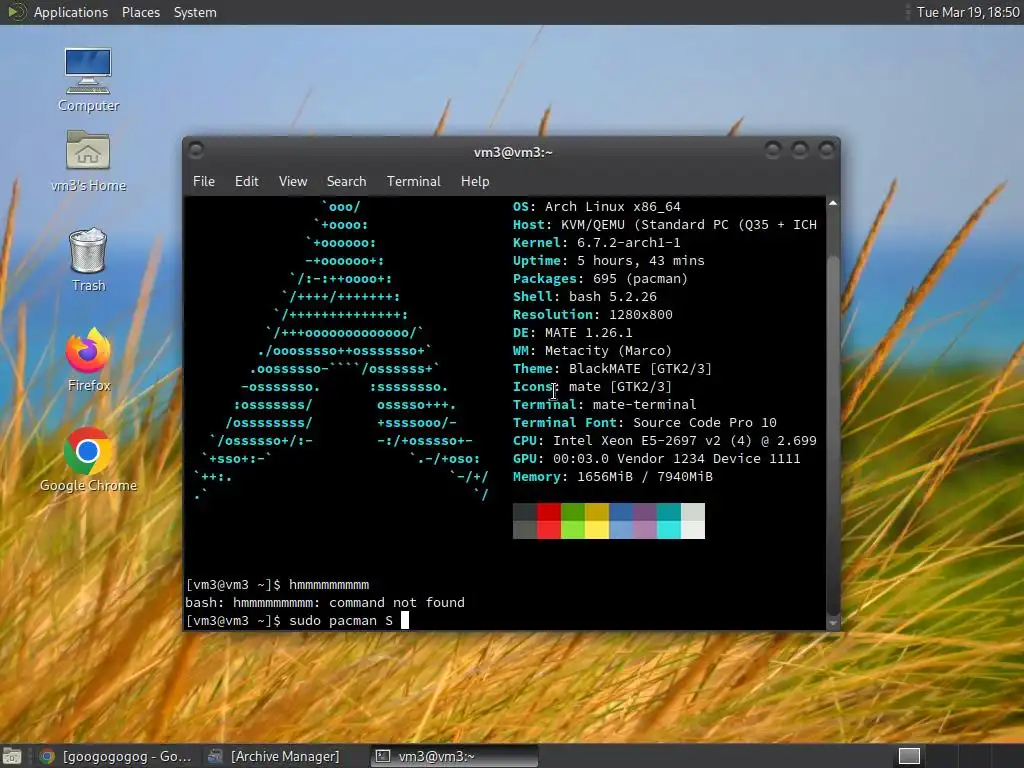The height and width of the screenshot is (768, 1024).
Task: Click the 'Kernel: 6.7.2-arch1-1' line
Action: (x=596, y=242)
